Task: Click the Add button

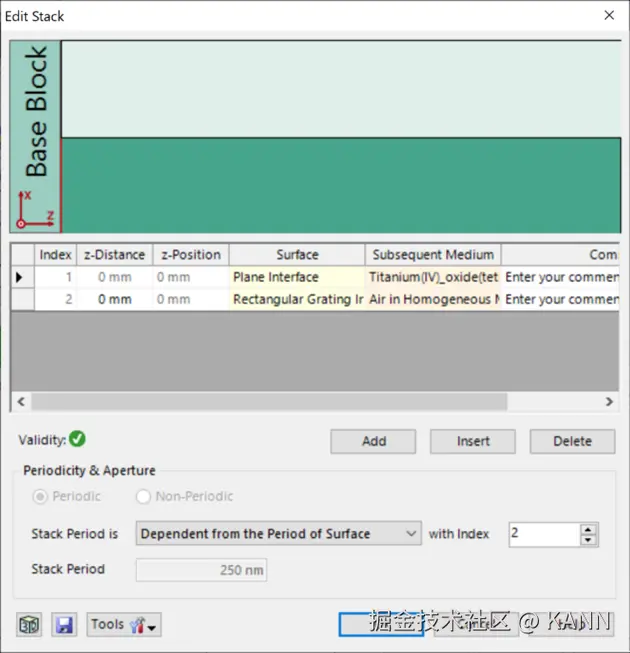Action: [373, 441]
